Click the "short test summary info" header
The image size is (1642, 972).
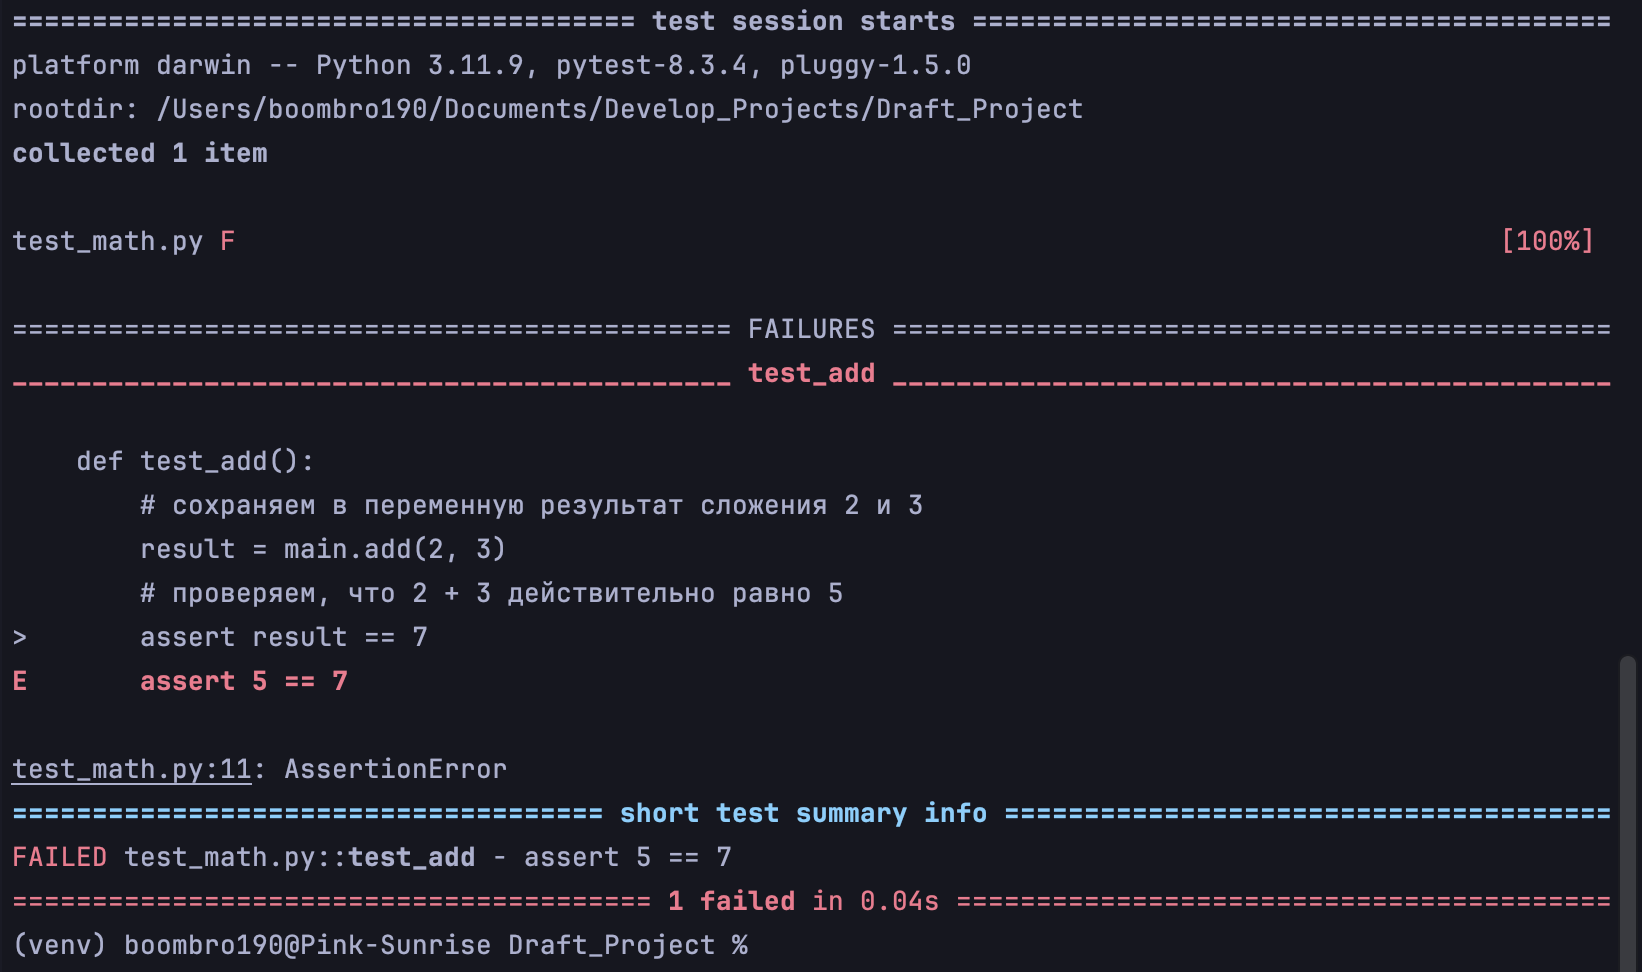tap(803, 813)
